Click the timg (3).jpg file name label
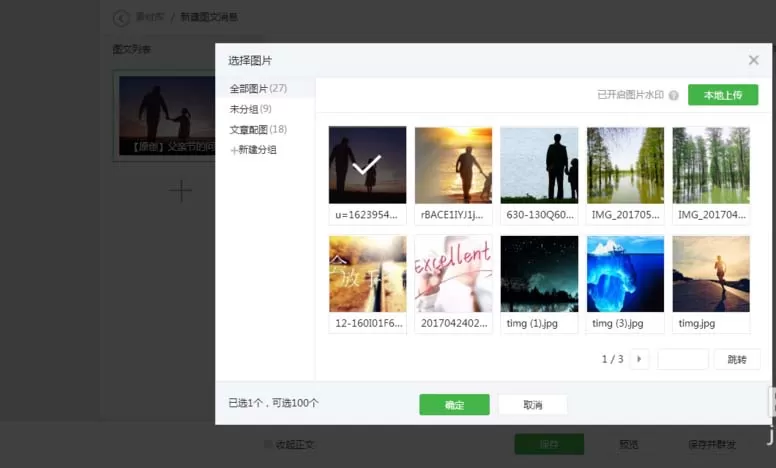Image resolution: width=776 pixels, height=468 pixels. (618, 324)
